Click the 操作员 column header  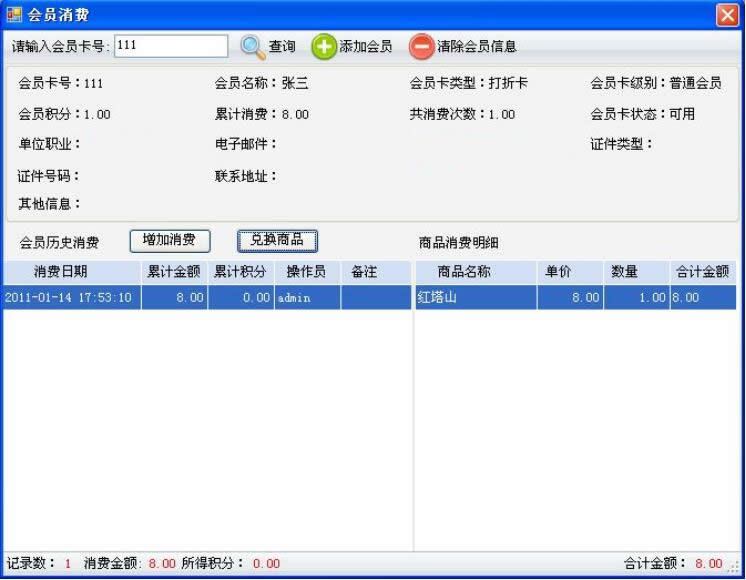pos(307,272)
